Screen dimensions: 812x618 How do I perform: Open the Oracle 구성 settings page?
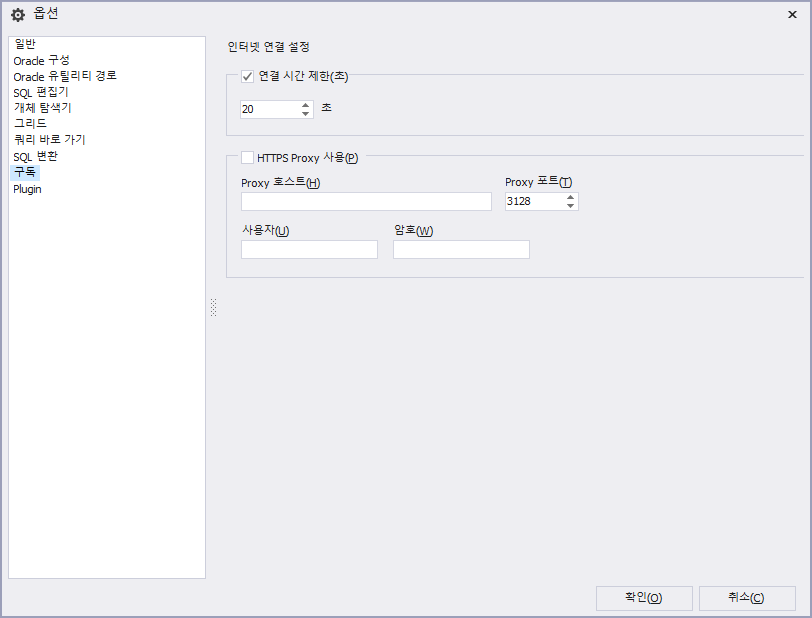click(x=39, y=60)
